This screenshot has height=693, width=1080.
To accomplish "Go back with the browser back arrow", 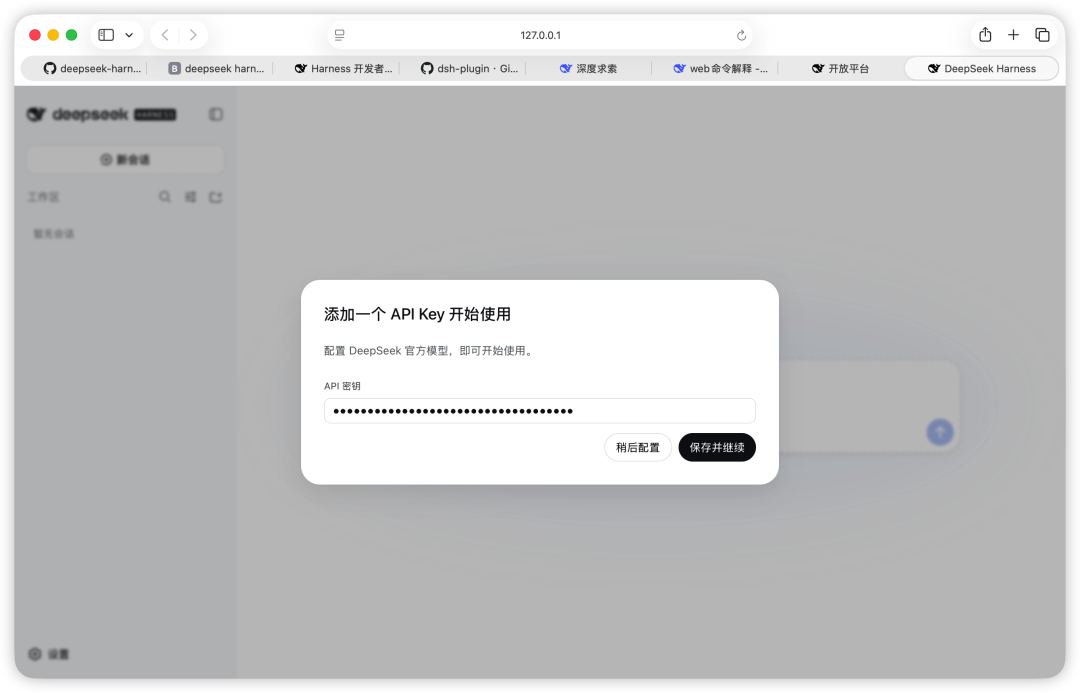I will tap(165, 35).
